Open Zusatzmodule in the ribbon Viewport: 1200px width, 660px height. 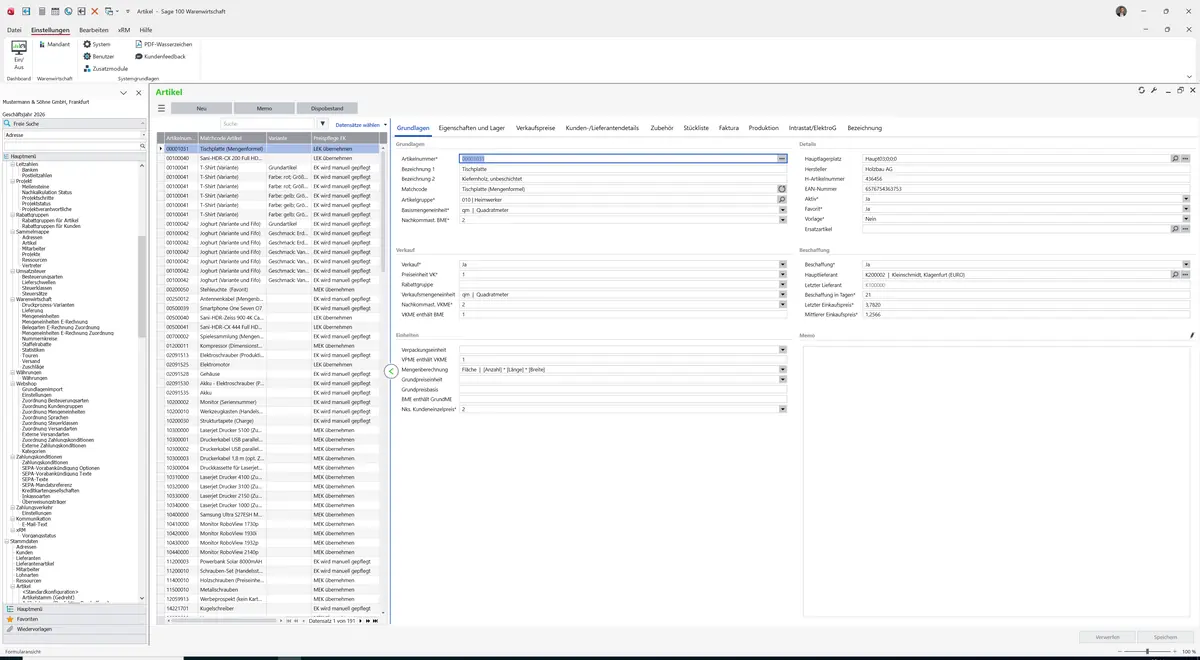pyautogui.click(x=105, y=69)
